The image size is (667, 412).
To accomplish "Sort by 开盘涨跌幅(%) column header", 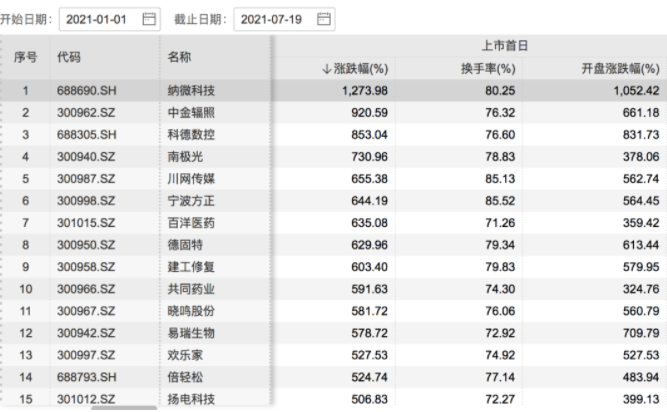I will point(620,68).
